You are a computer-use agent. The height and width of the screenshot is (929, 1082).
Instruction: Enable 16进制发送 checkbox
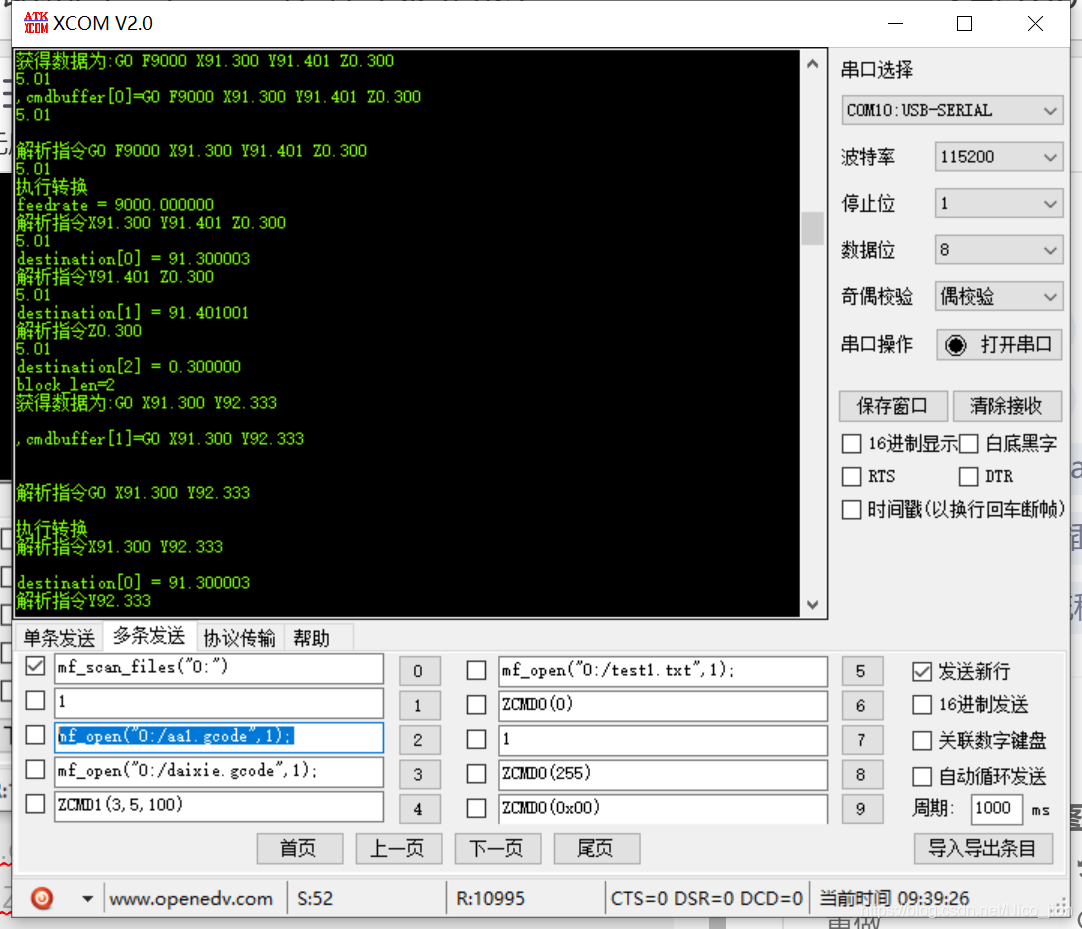(922, 705)
